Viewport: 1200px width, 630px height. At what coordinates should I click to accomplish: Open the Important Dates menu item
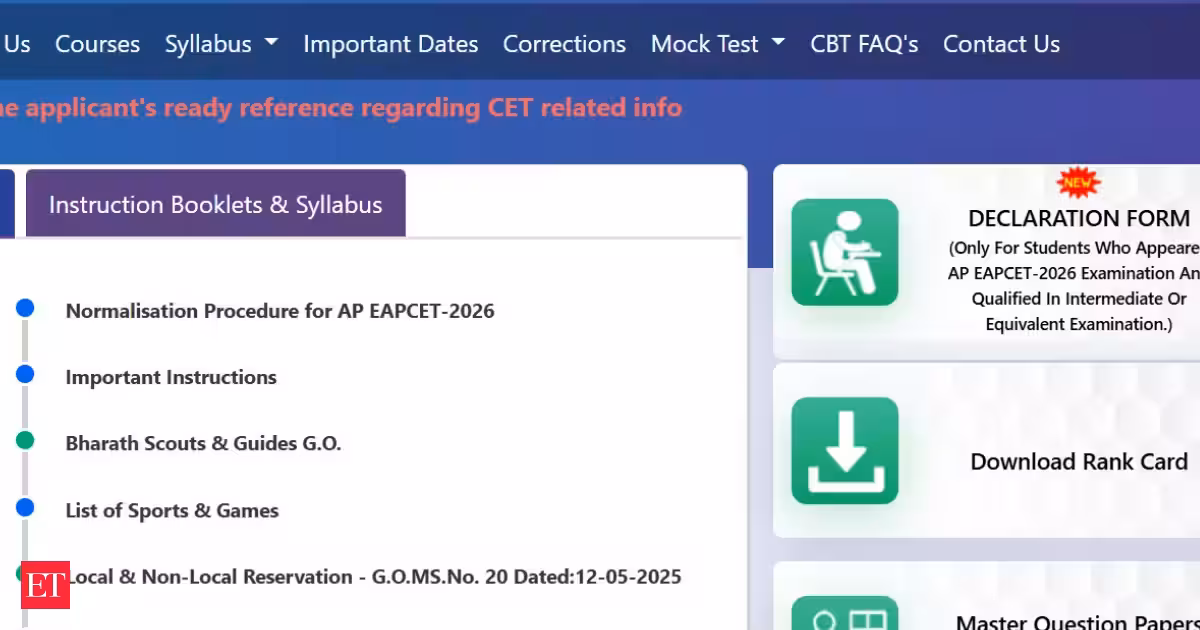(x=390, y=44)
